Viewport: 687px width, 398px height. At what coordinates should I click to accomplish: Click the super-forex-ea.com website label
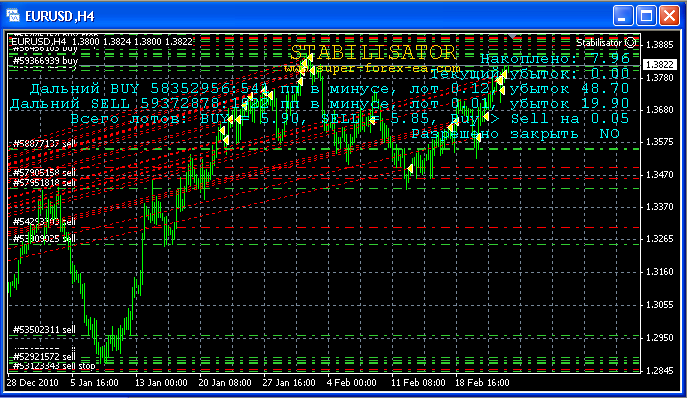tap(372, 69)
